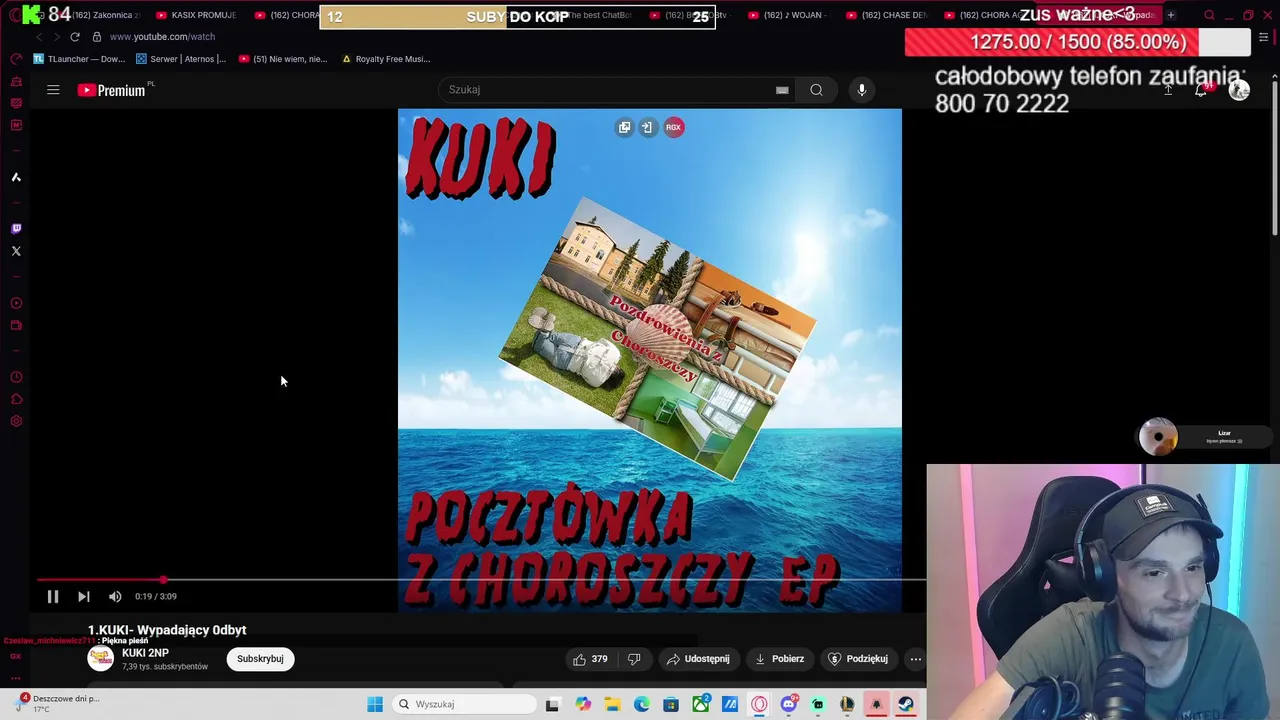Open the YouTube account avatar menu
This screenshot has width=1280, height=720.
tap(1239, 90)
